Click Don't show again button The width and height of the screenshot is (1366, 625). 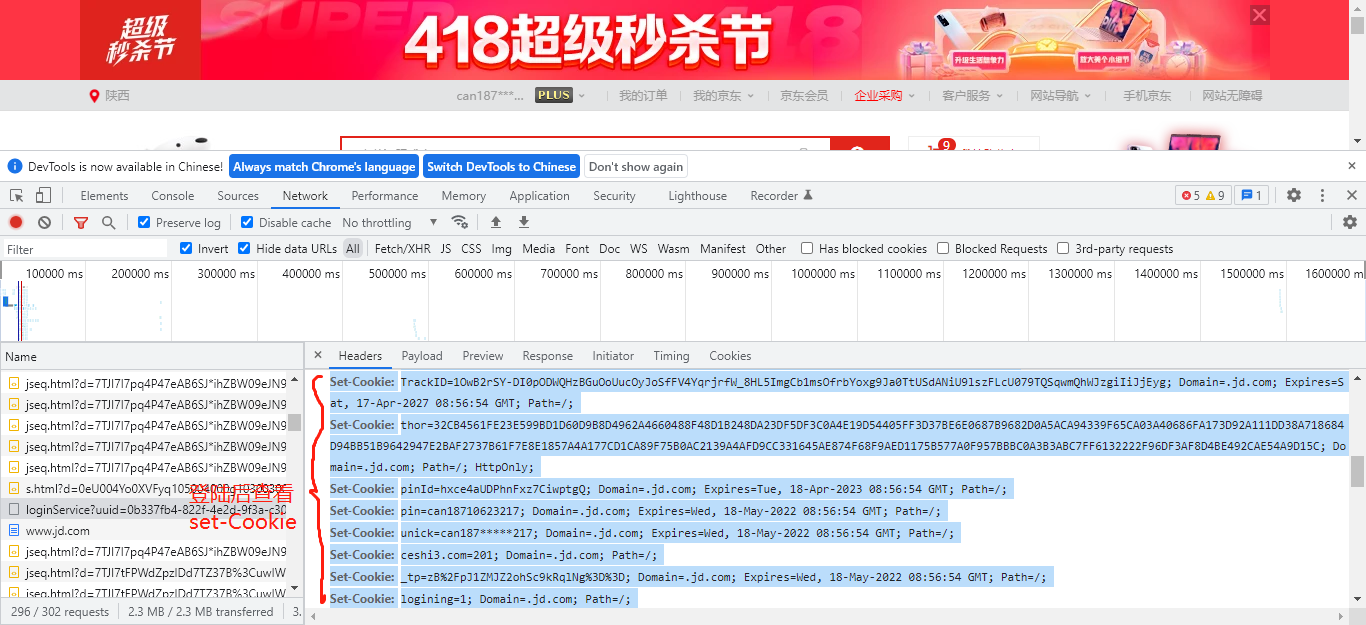[636, 166]
